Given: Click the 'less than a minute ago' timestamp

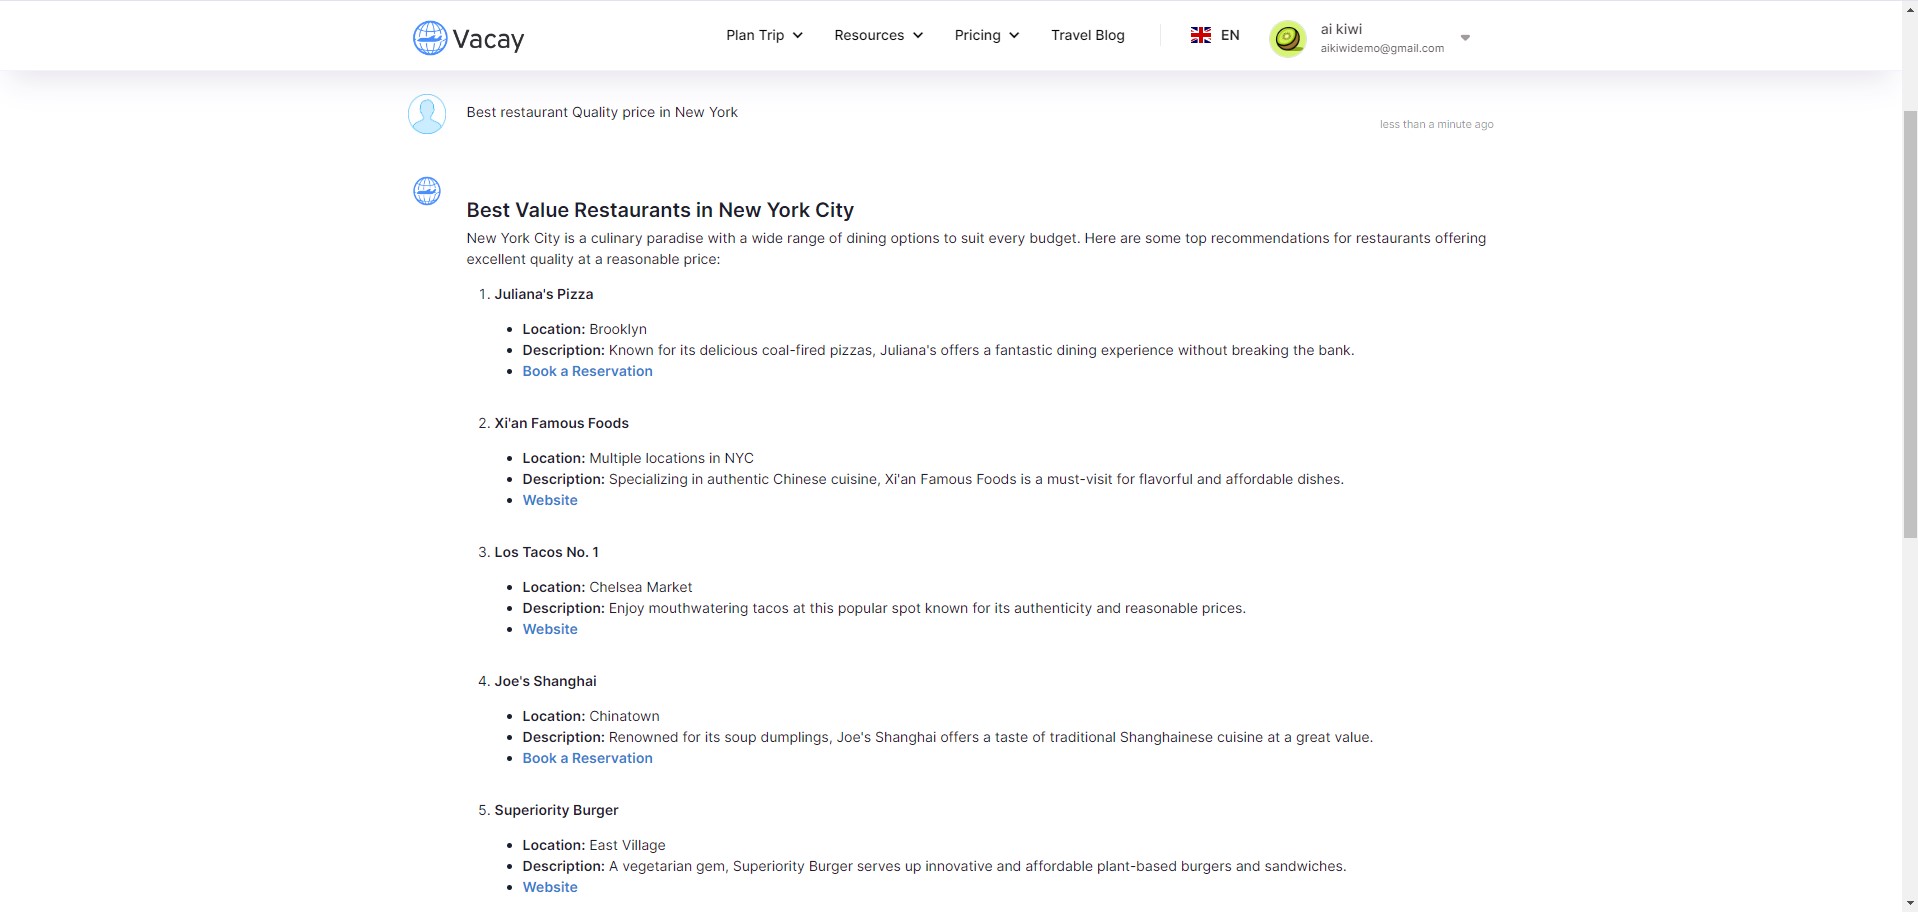Looking at the screenshot, I should coord(1436,124).
